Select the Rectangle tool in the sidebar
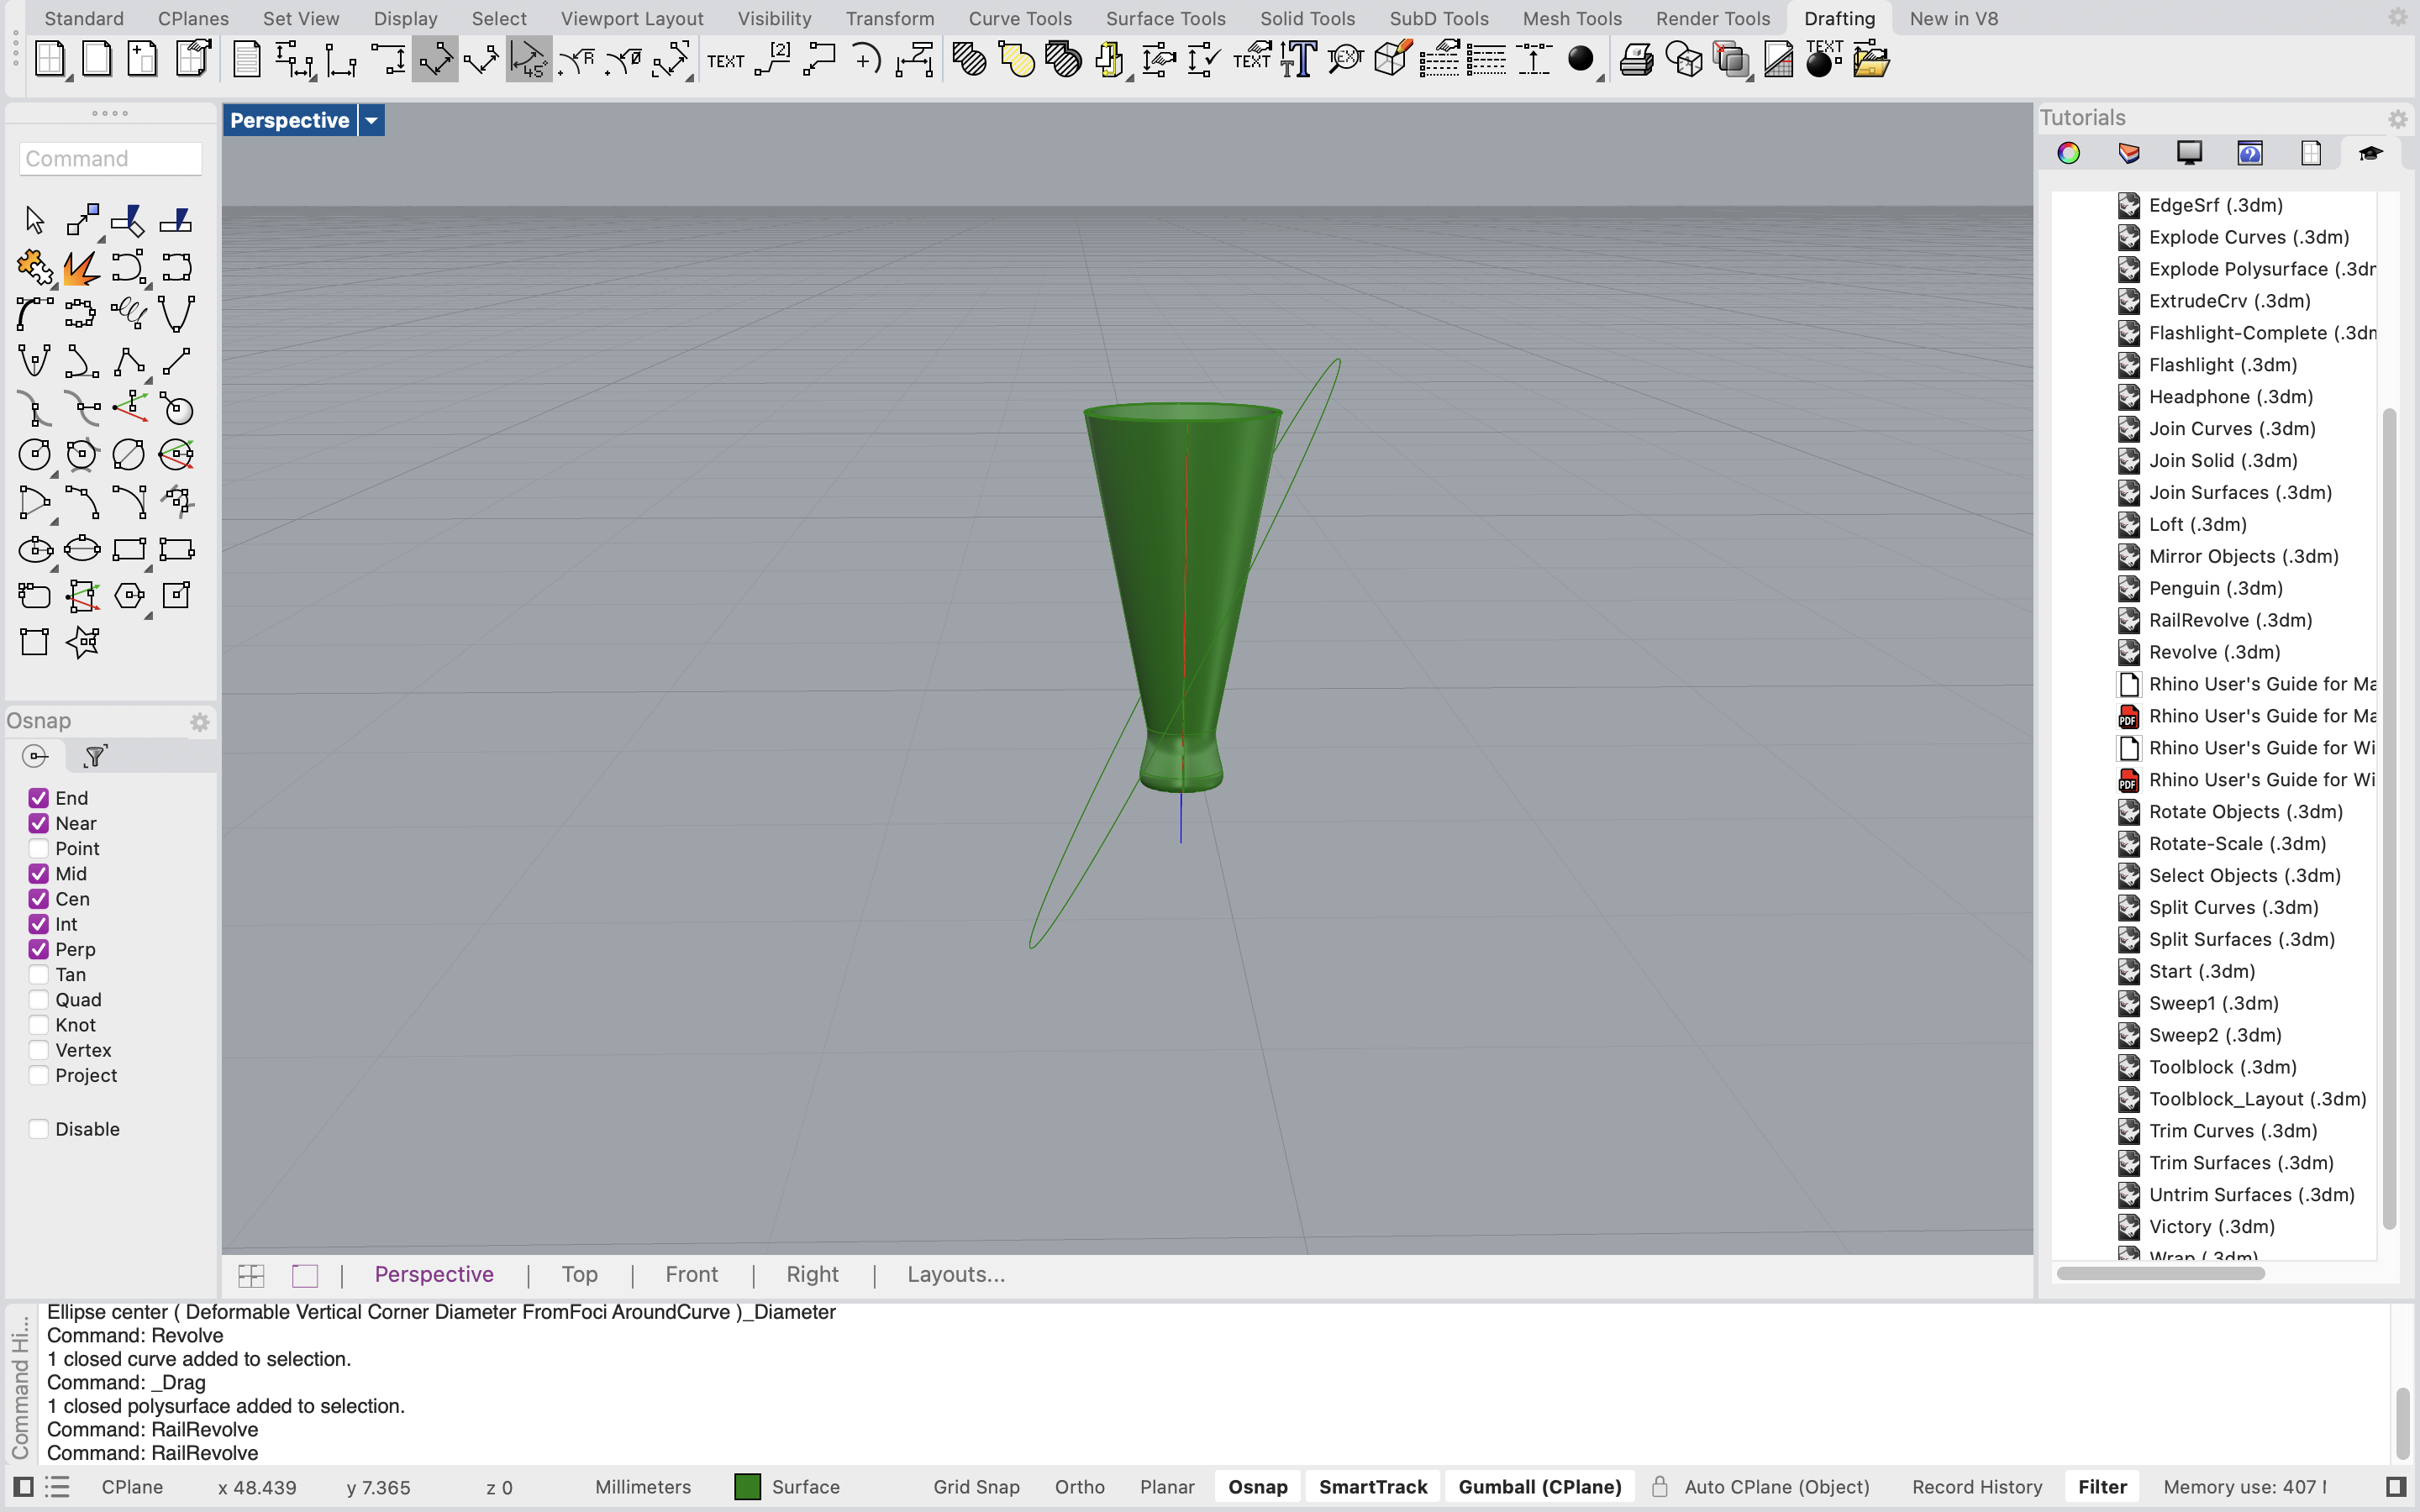This screenshot has width=2420, height=1512. (x=131, y=549)
